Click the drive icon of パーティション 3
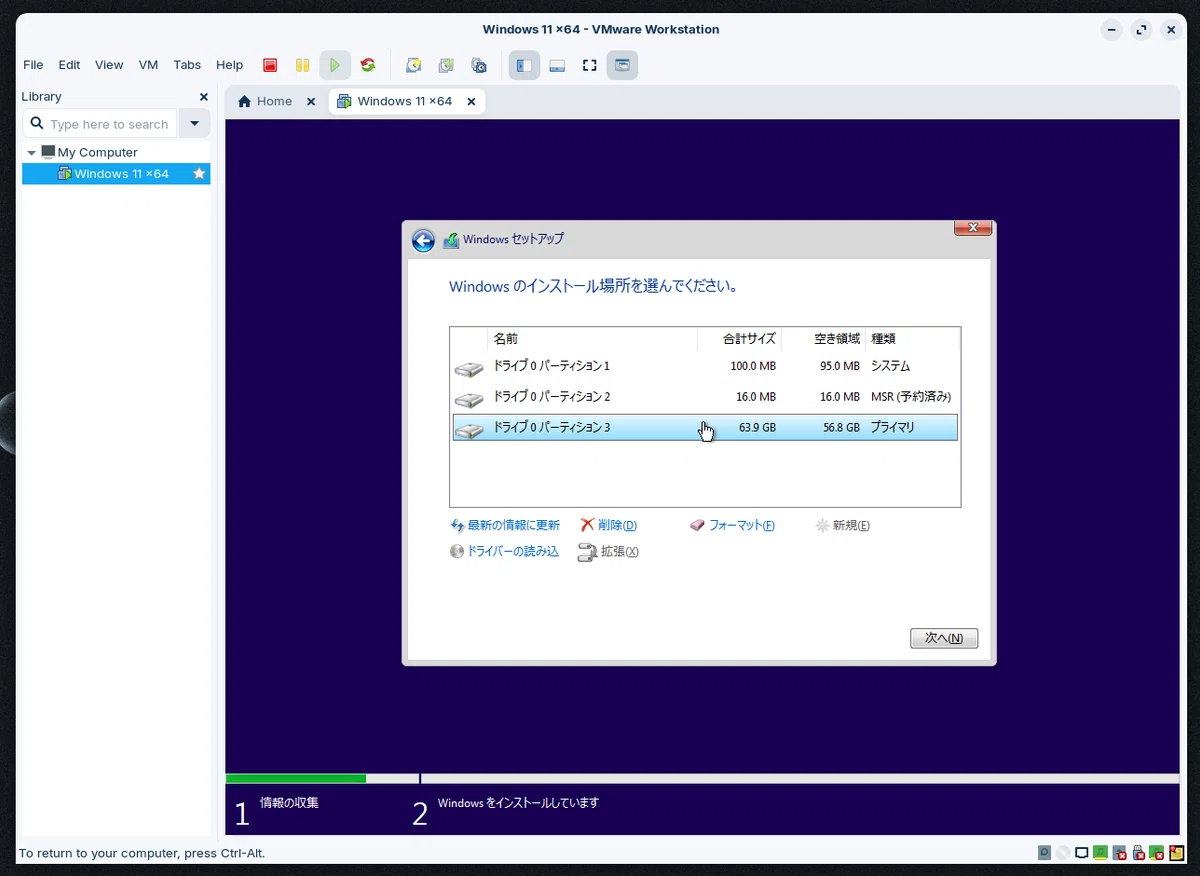Viewport: 1200px width, 876px height. coord(468,430)
